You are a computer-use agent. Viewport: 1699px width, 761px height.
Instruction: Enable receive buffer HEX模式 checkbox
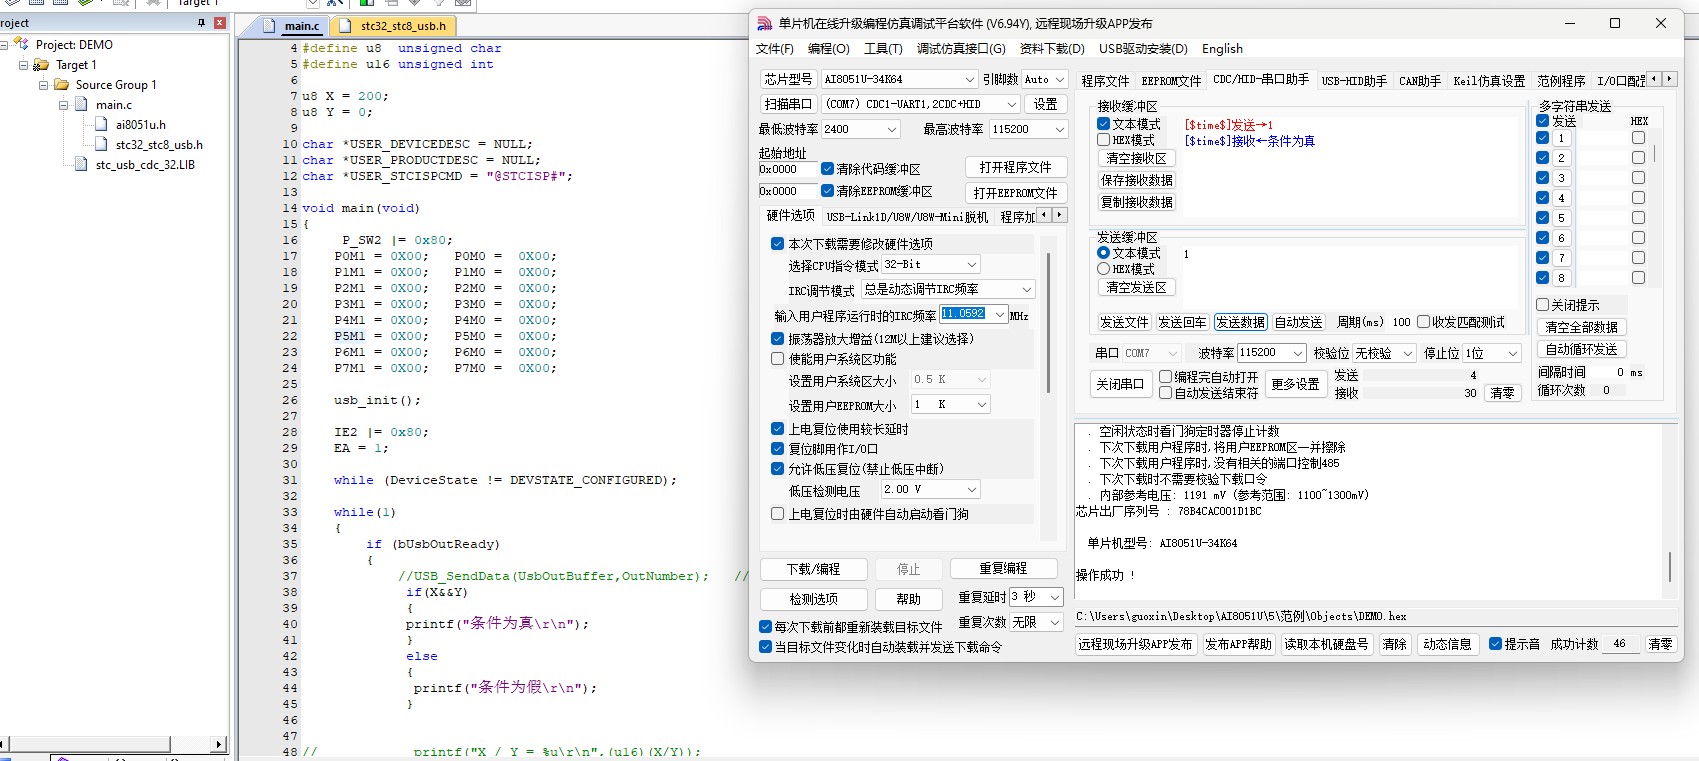[1104, 140]
